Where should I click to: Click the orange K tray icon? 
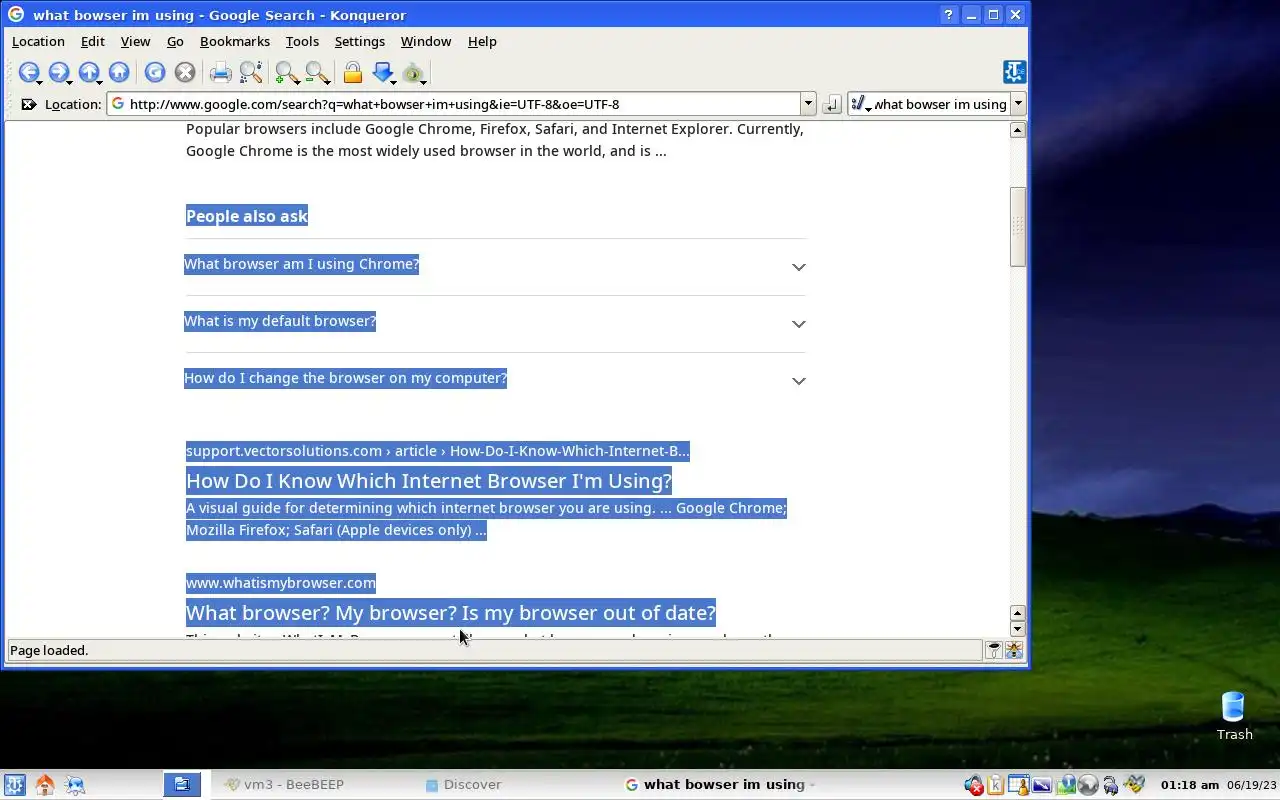coord(995,786)
